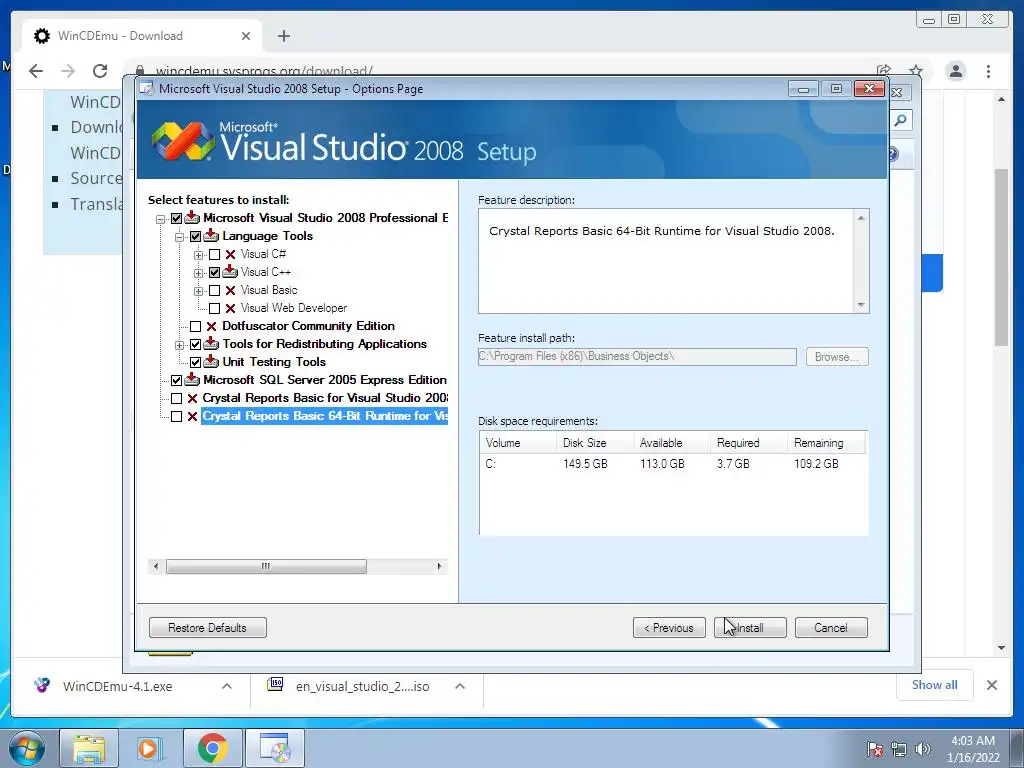
Task: Uncheck Tools for Redistributing Applications checkbox
Action: (x=195, y=344)
